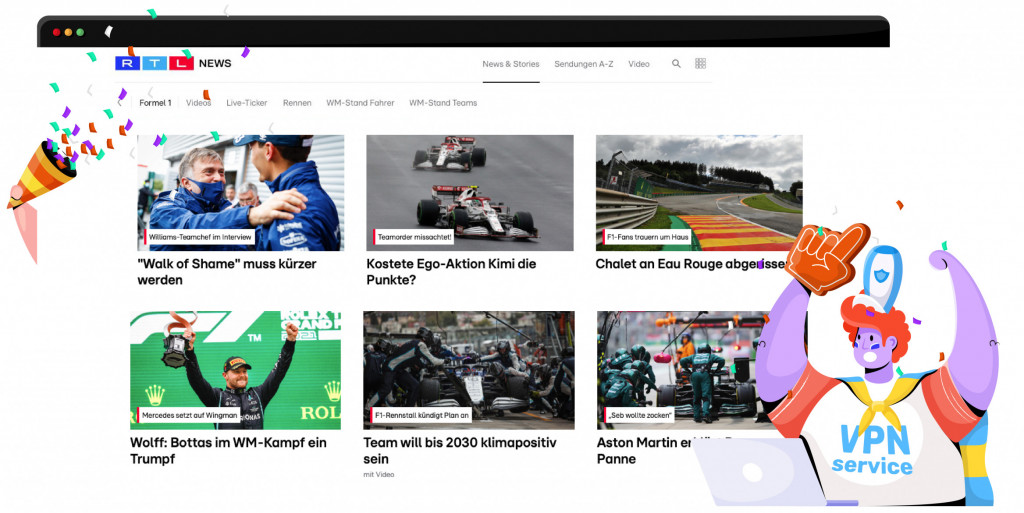This screenshot has width=1024, height=513.
Task: Select the News & Stories tab
Action: coord(510,64)
